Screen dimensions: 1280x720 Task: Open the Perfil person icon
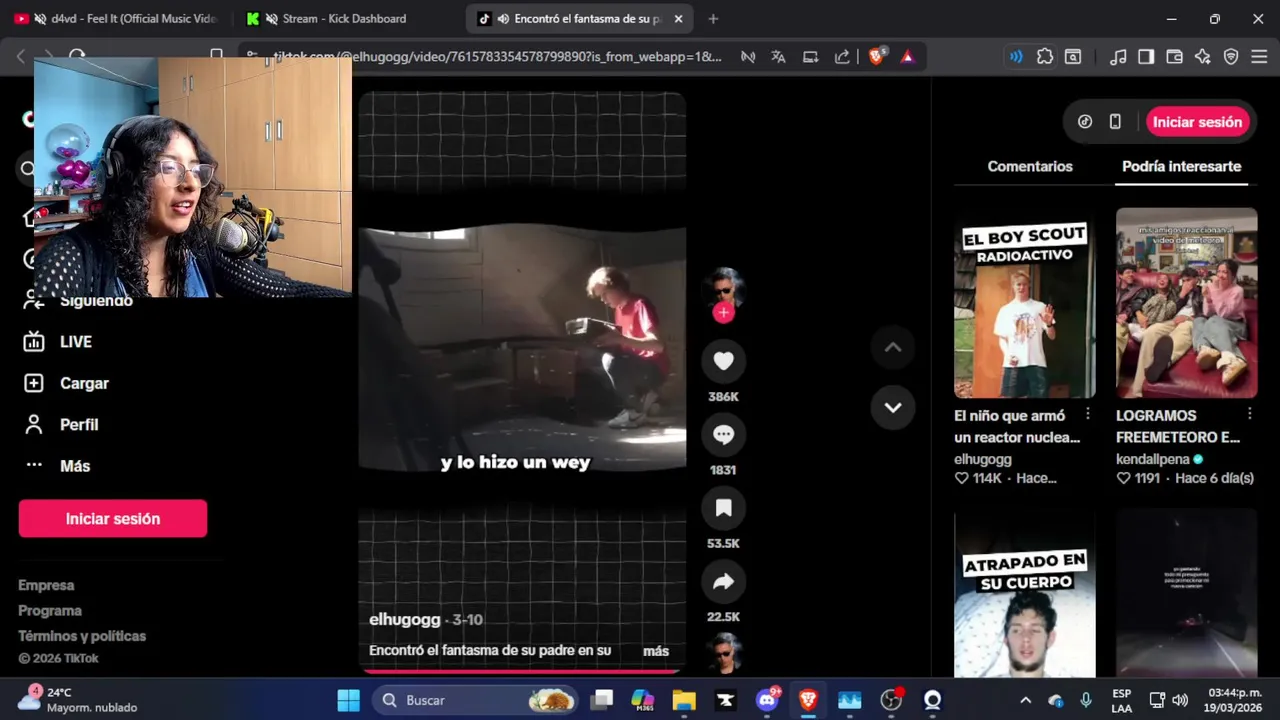point(34,425)
